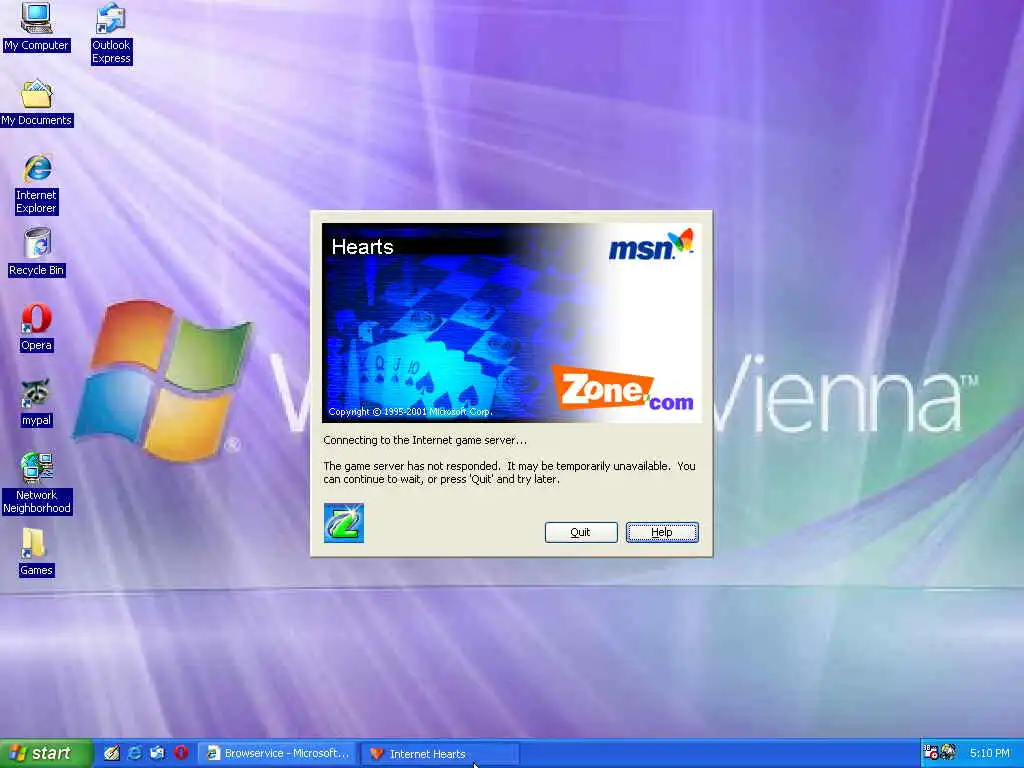Switch to Internet Hearts taskbar button
This screenshot has width=1024, height=768.
point(440,754)
